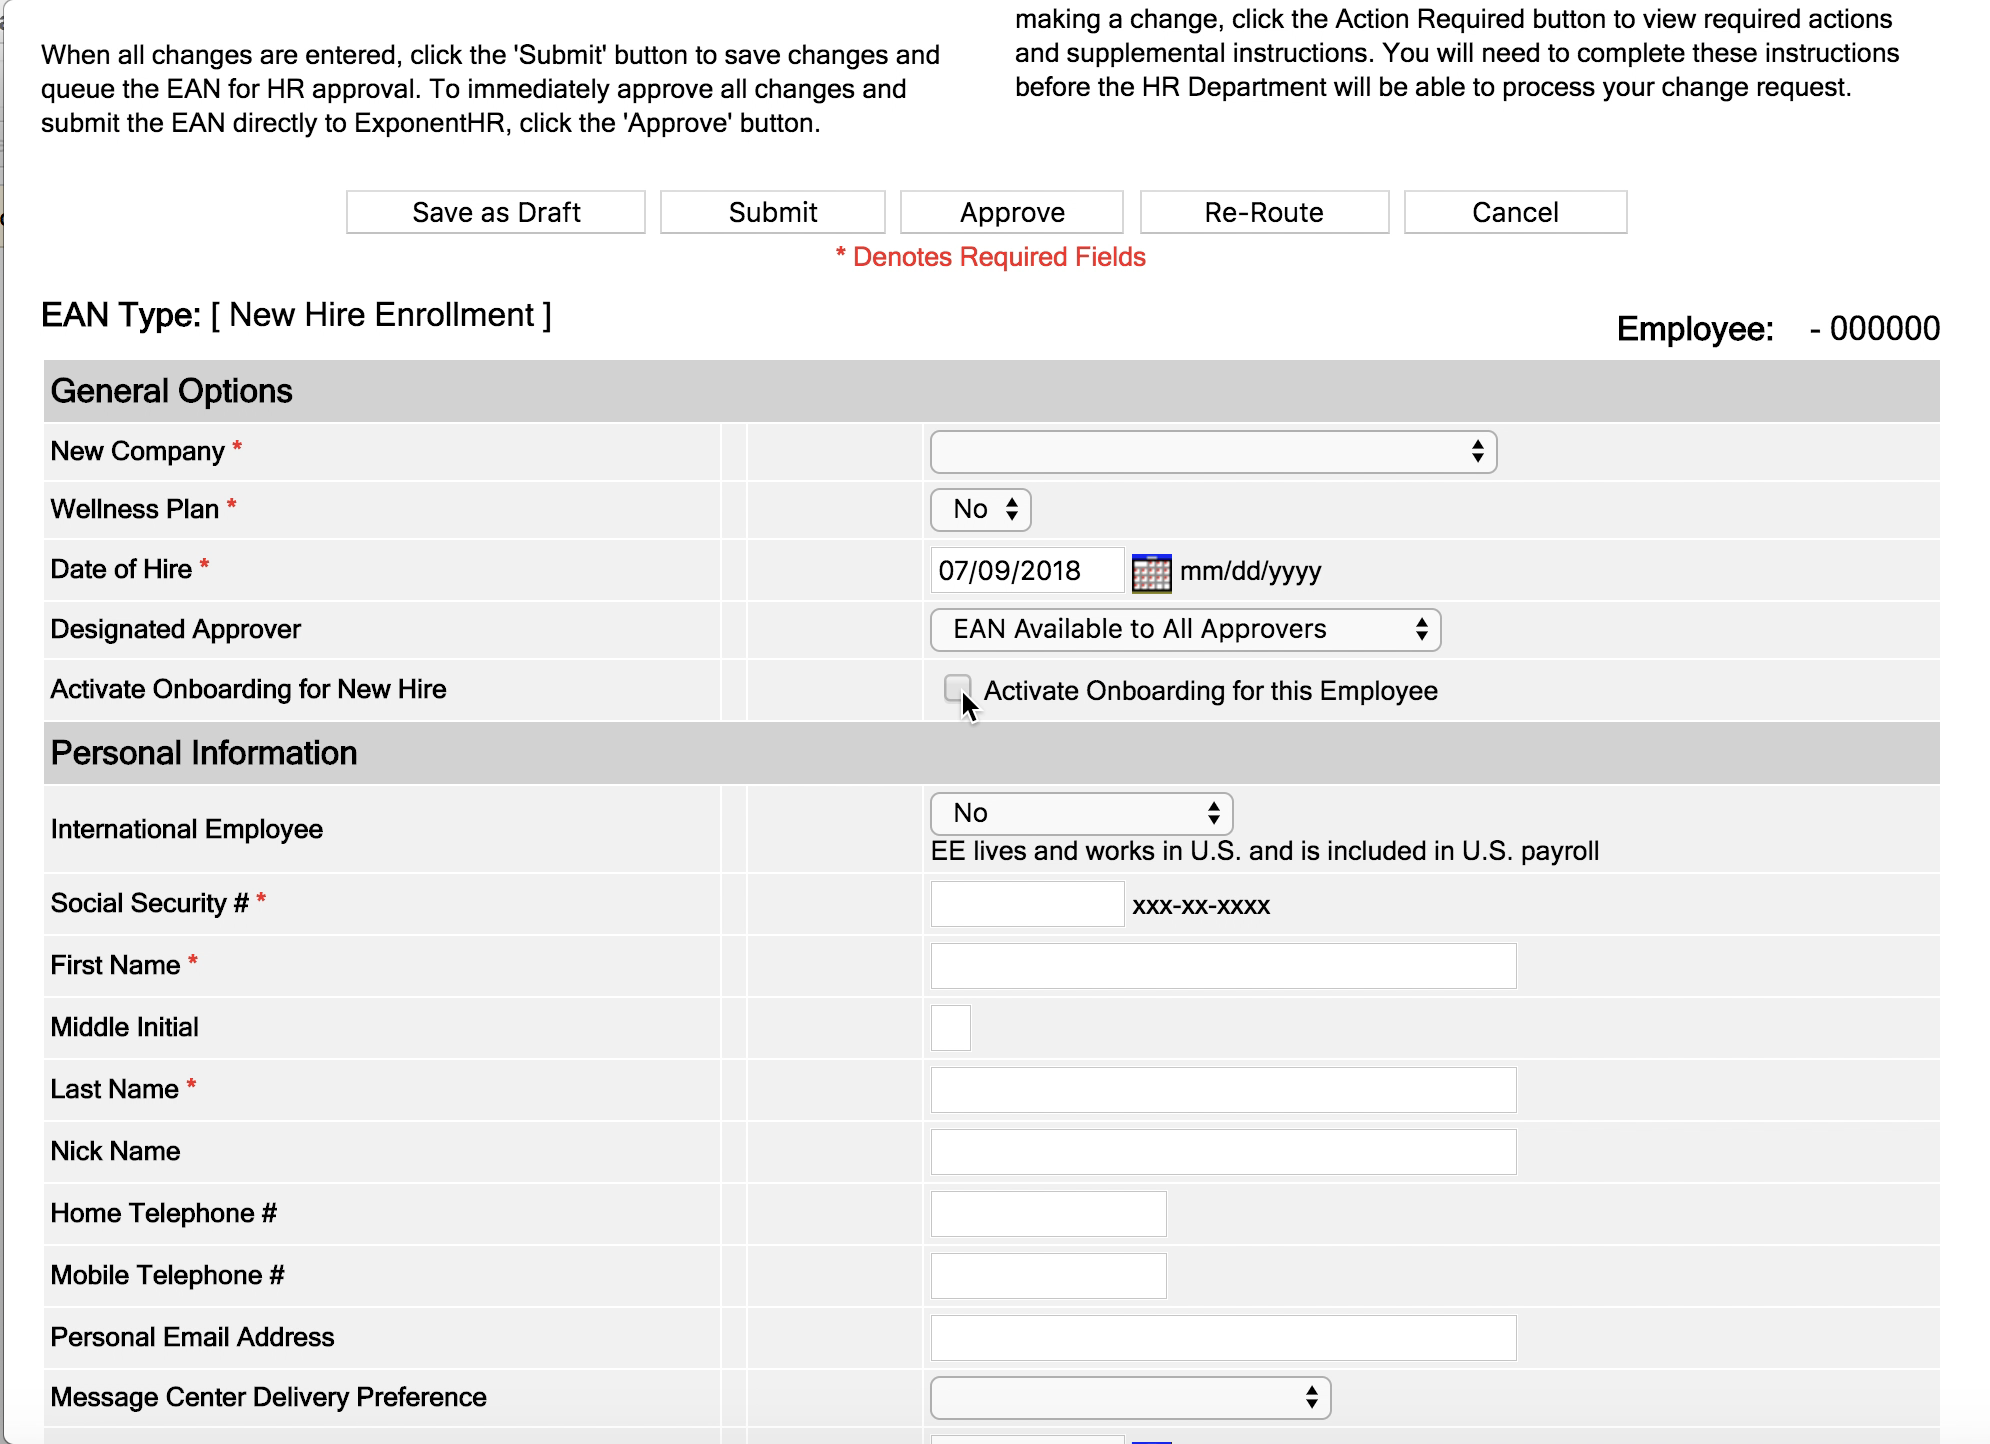Click the Approve button
This screenshot has height=1444, width=1990.
coord(1011,212)
